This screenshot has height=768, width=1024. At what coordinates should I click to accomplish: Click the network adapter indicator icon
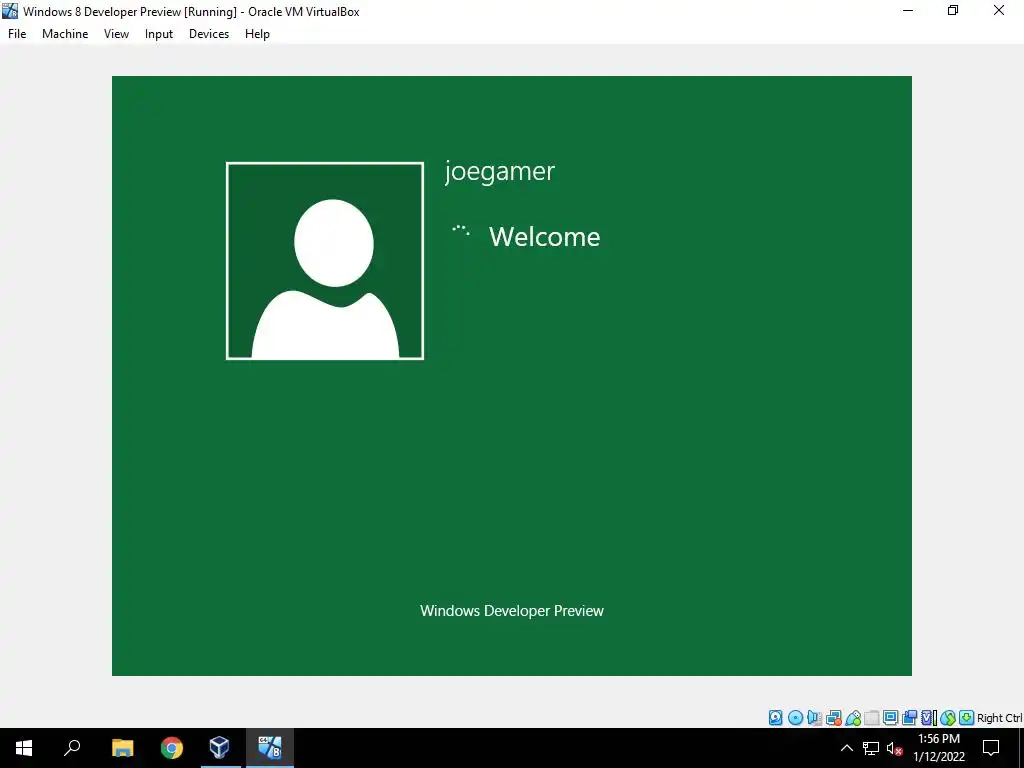coord(833,718)
